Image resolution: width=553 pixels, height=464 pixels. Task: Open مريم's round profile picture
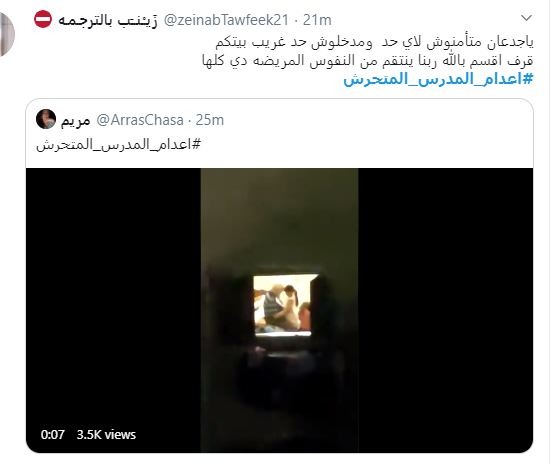[x=46, y=119]
